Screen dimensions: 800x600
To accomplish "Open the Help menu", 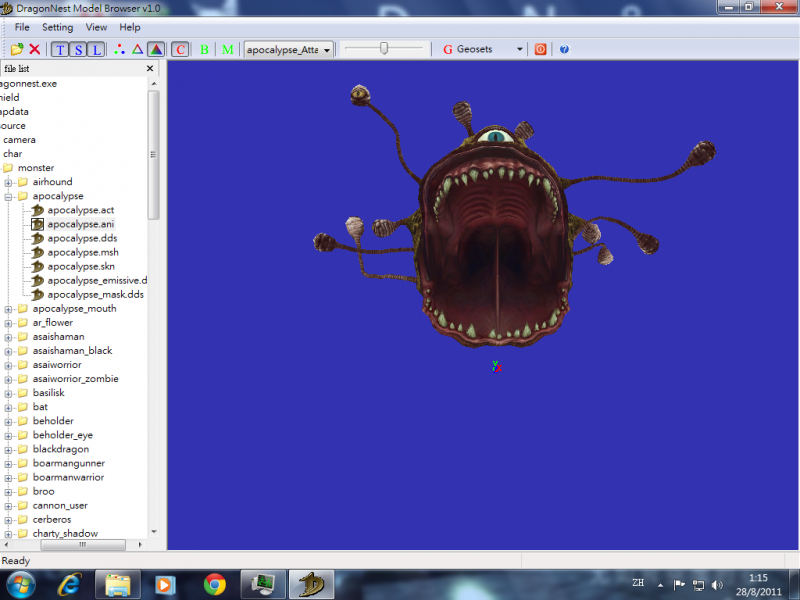I will coord(130,28).
